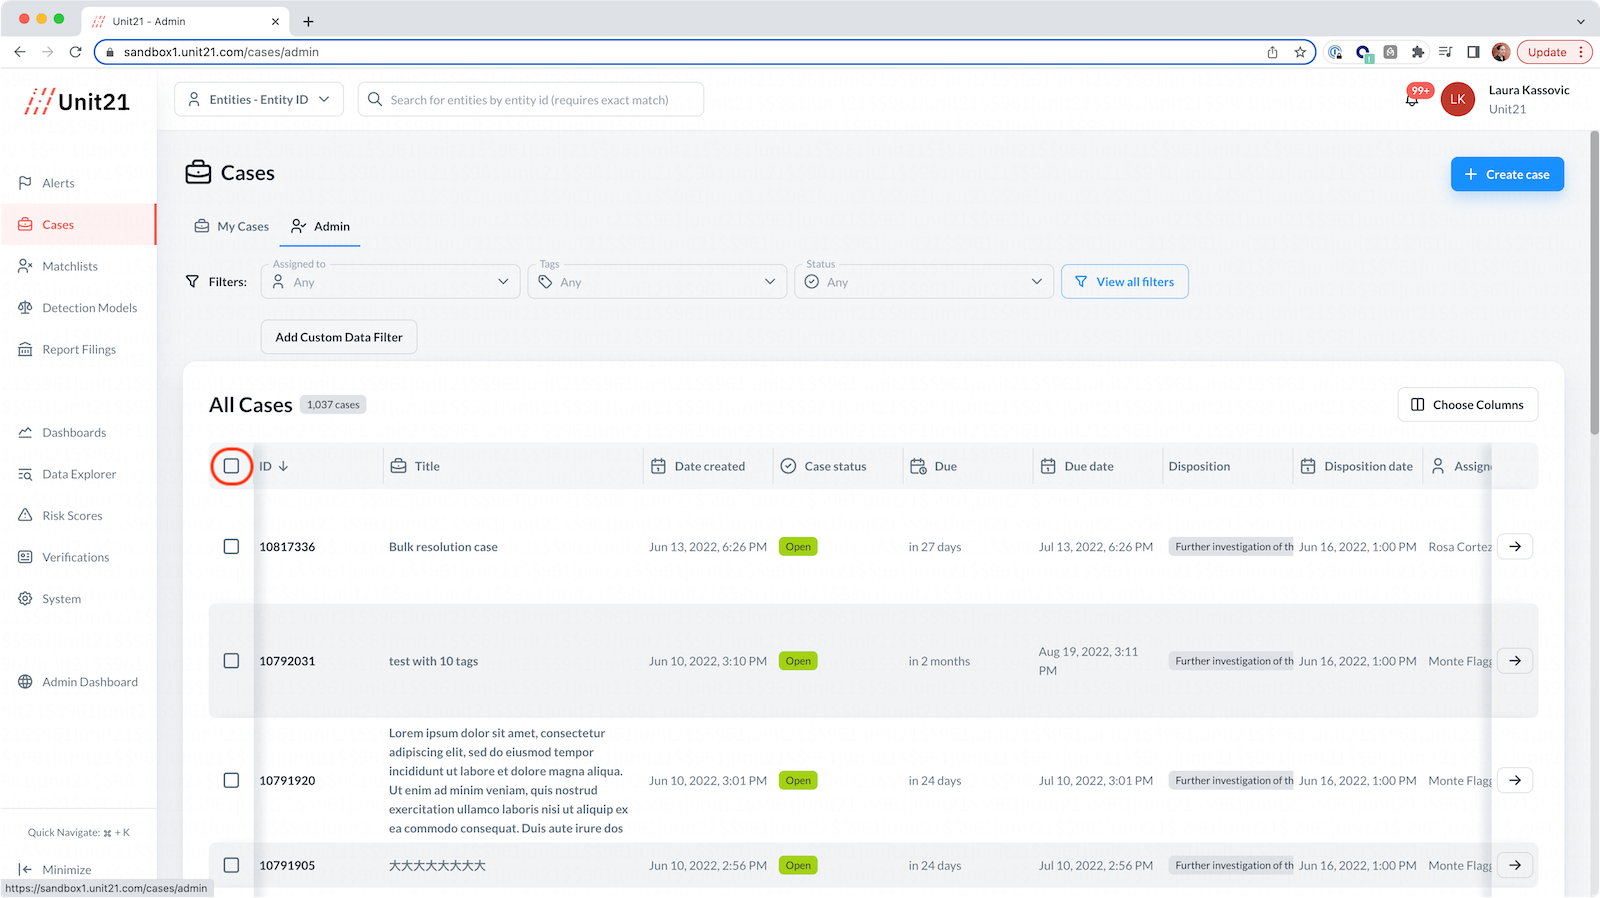Open arrow for case 10817336

pos(1515,547)
